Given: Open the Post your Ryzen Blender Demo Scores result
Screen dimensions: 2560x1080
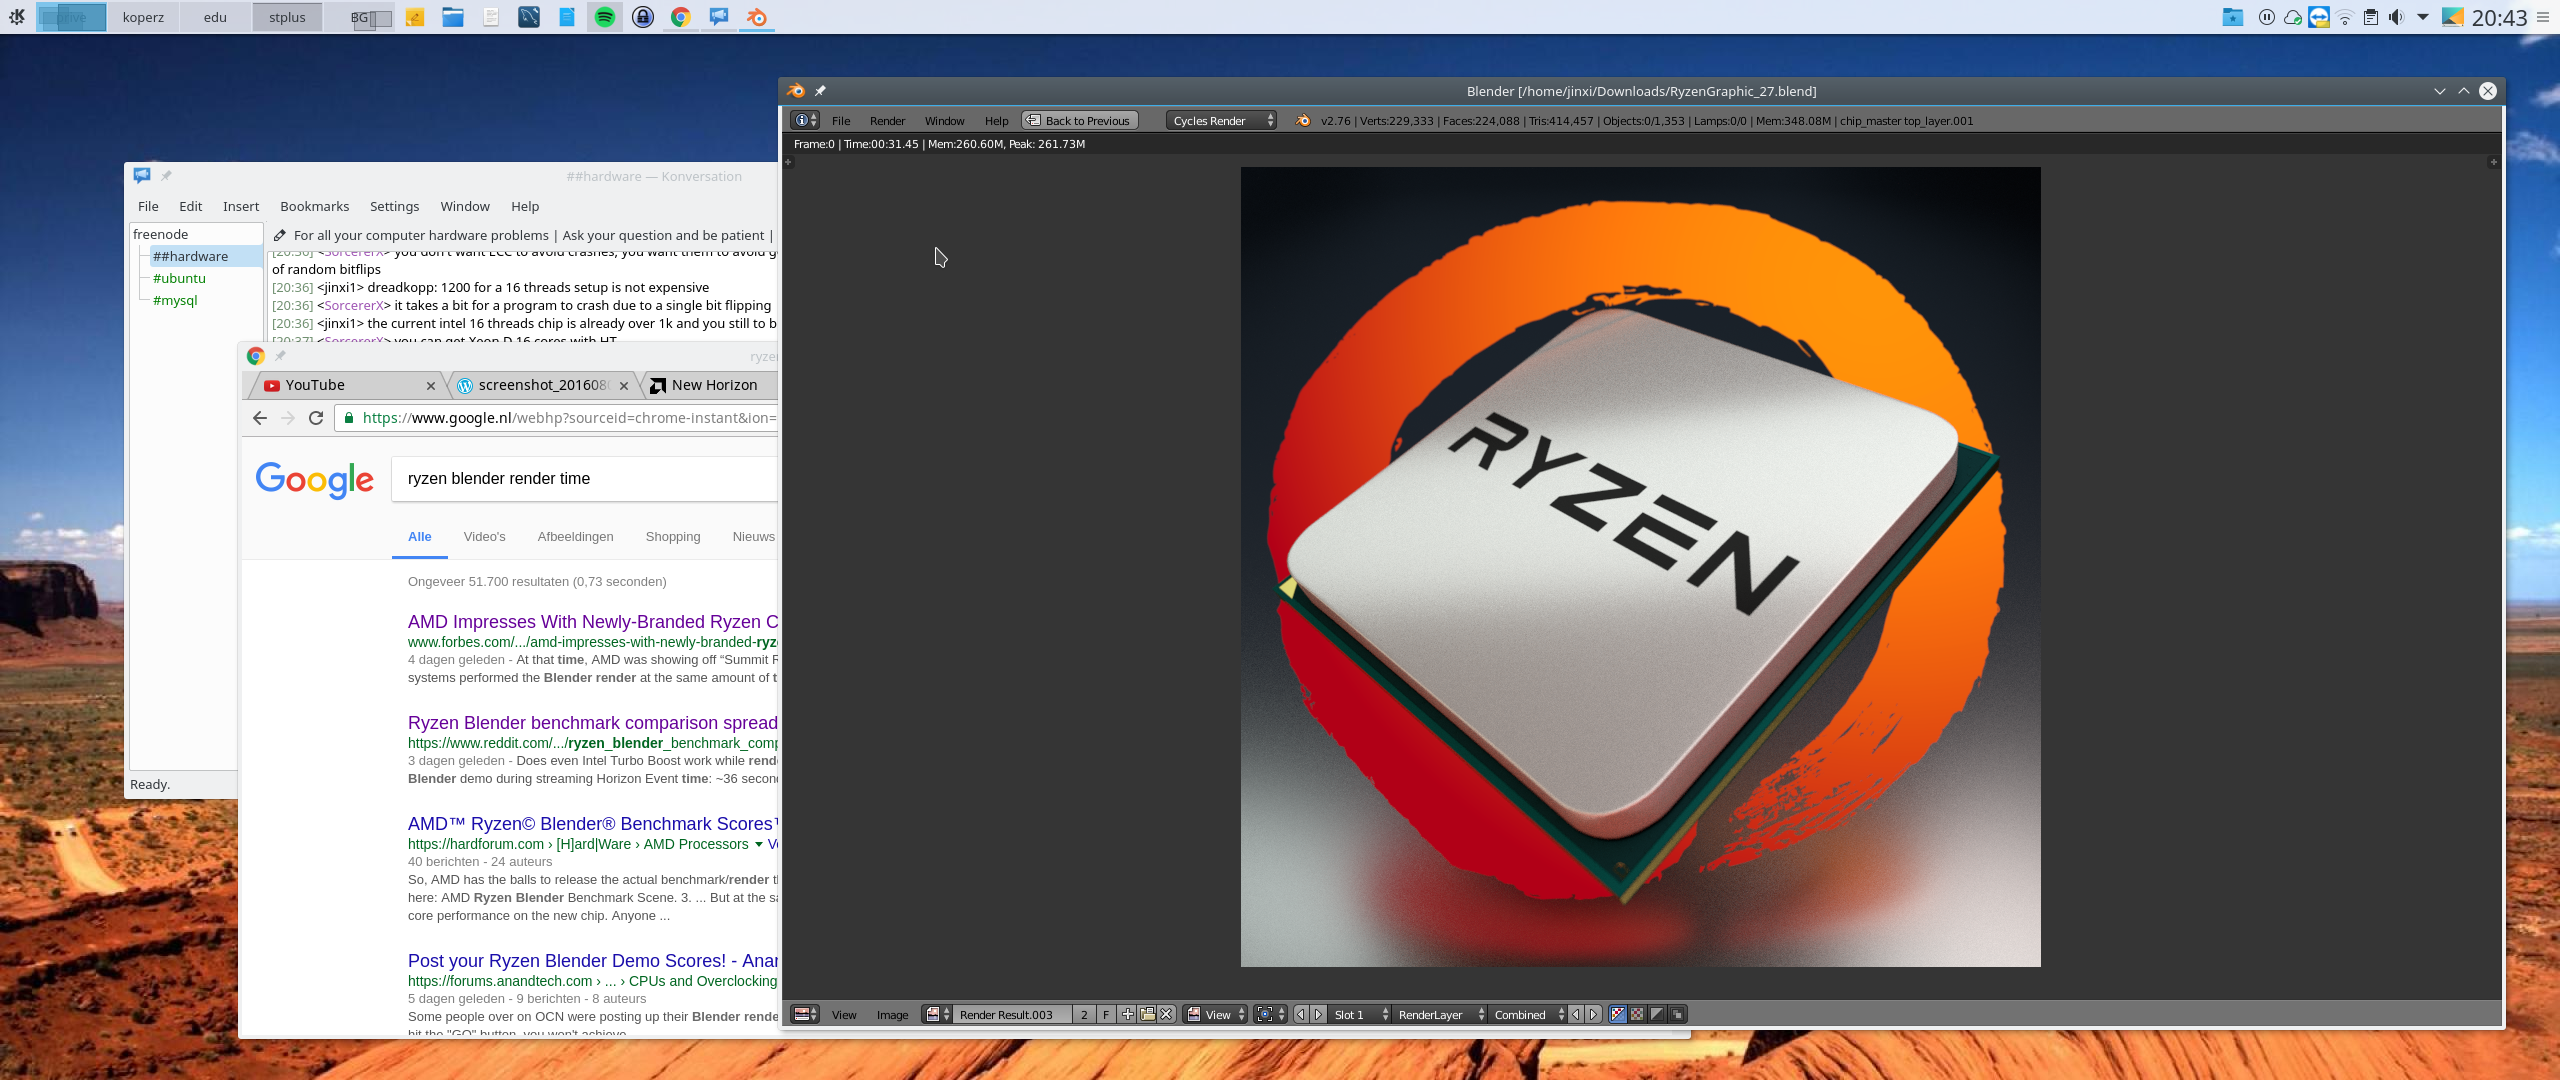Looking at the screenshot, I should pos(593,961).
